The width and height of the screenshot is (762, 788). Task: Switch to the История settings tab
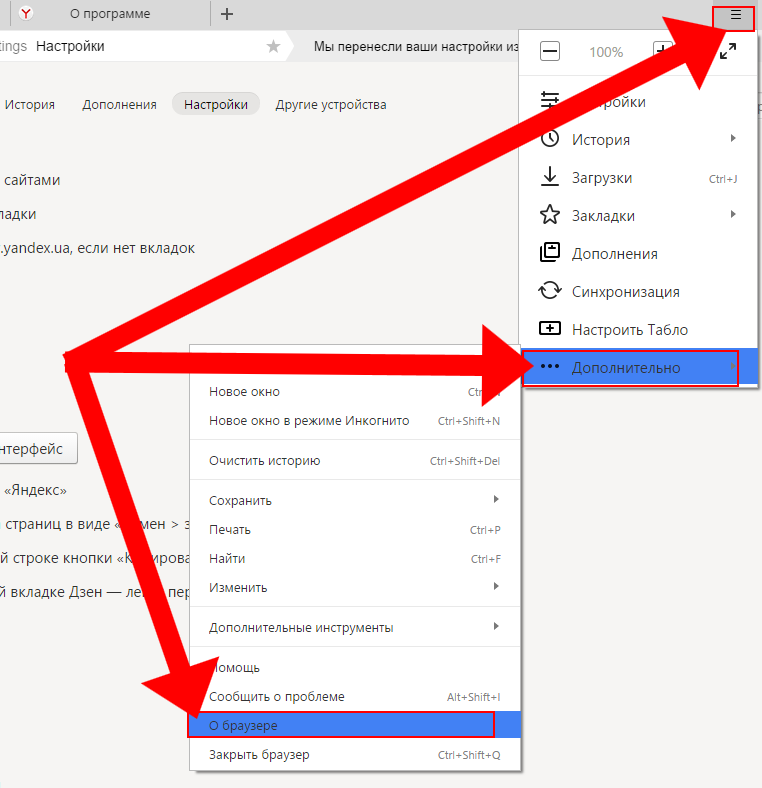click(30, 104)
